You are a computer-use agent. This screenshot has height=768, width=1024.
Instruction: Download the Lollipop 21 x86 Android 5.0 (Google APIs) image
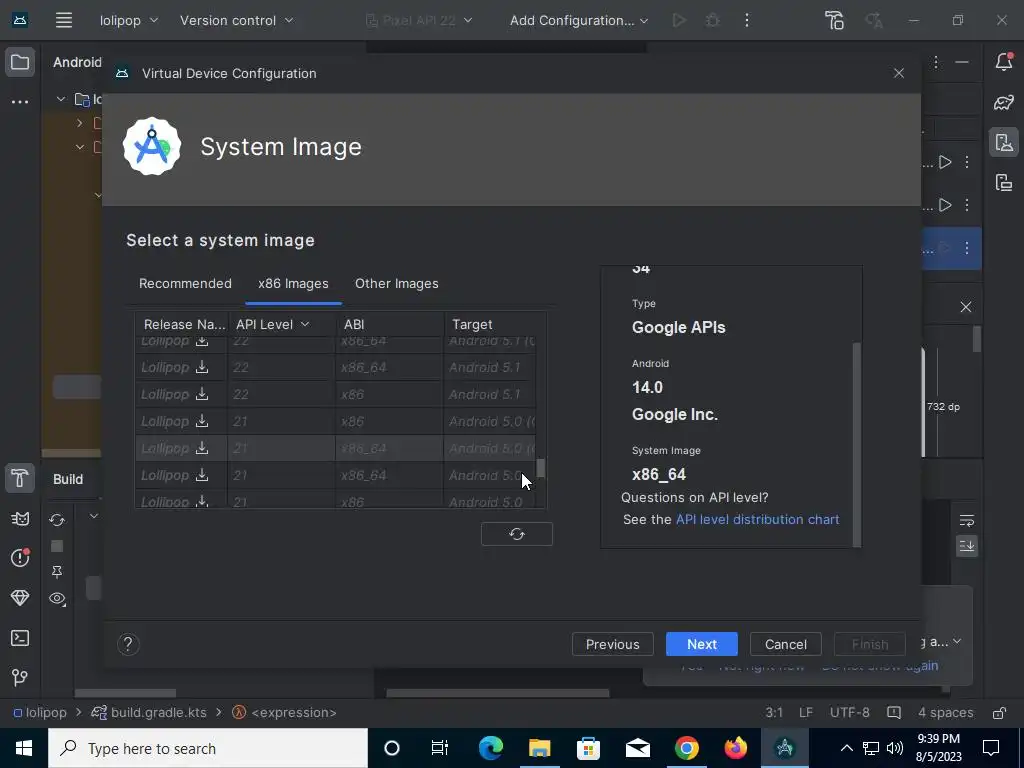(202, 421)
